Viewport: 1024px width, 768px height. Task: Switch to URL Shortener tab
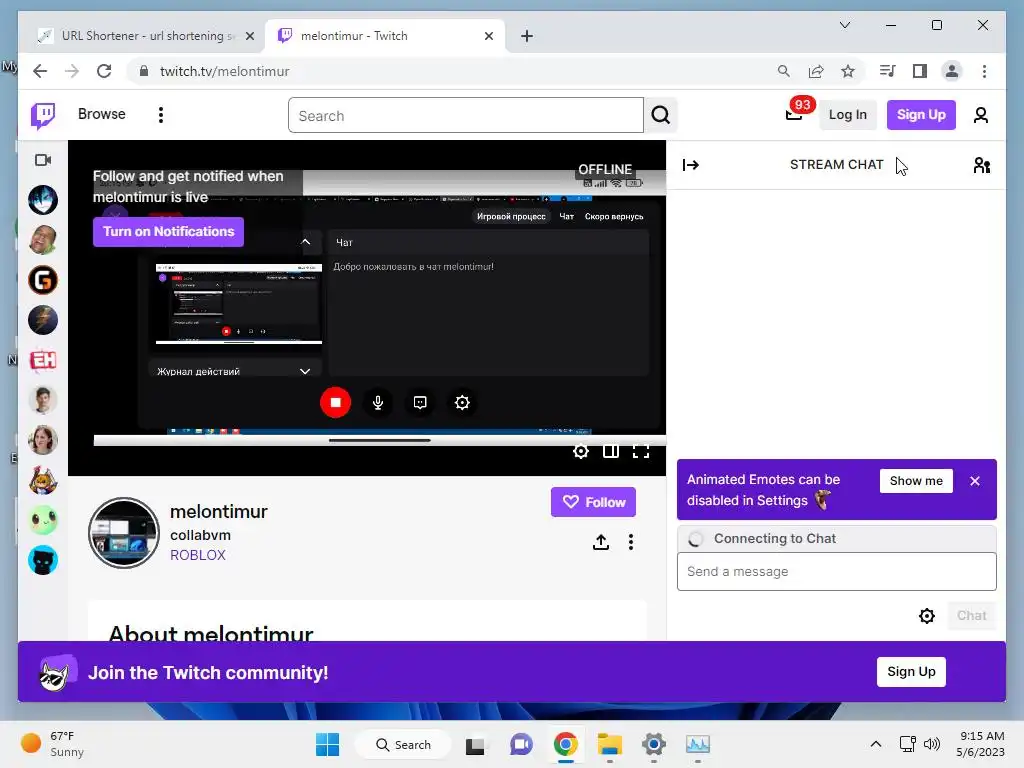coord(147,36)
